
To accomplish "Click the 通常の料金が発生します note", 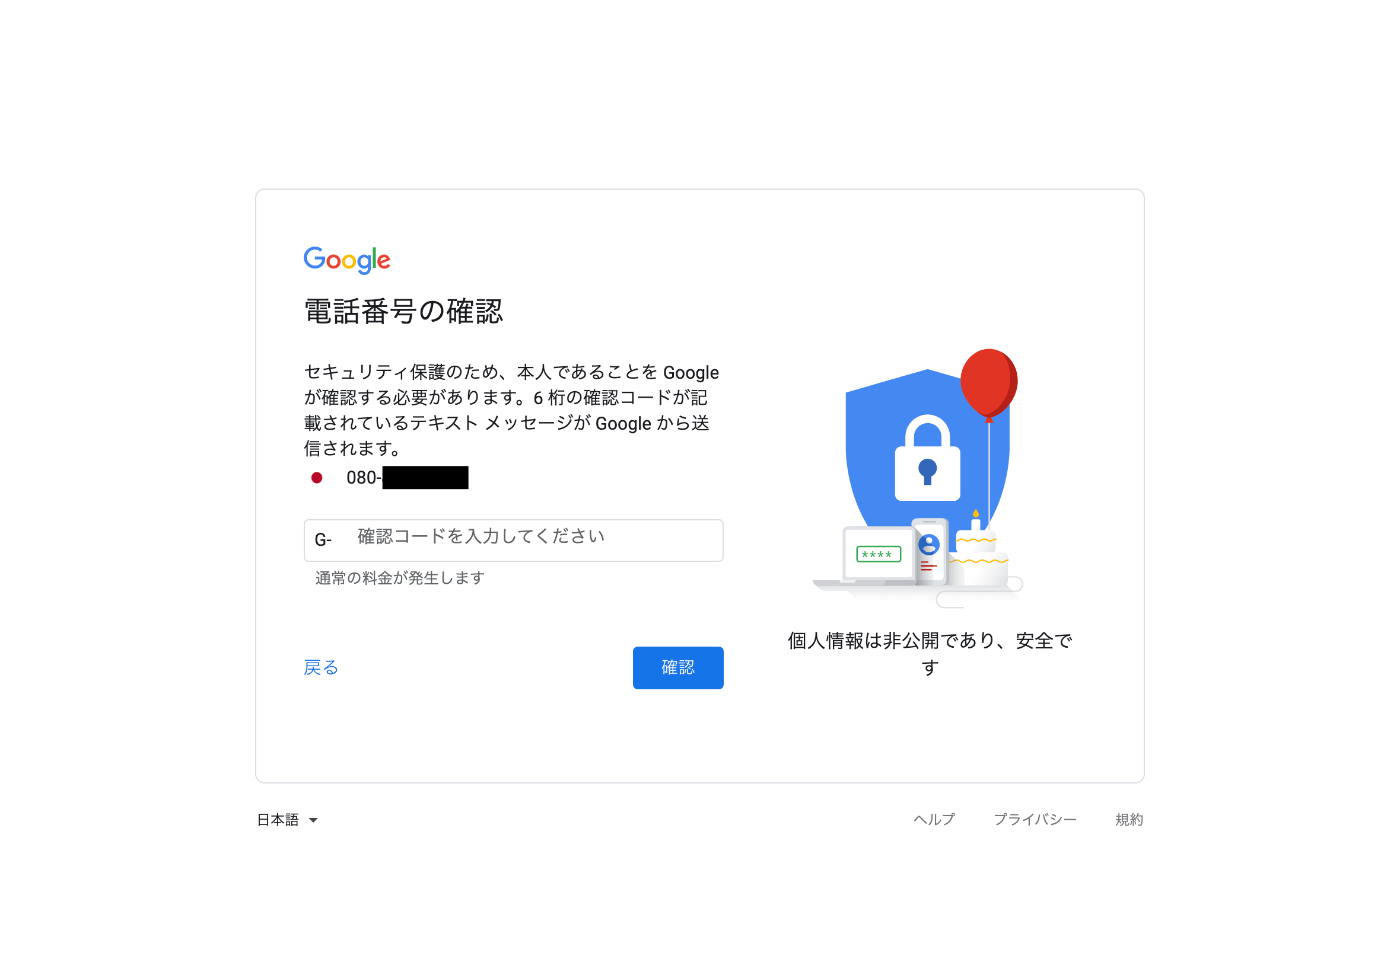I will tap(400, 578).
